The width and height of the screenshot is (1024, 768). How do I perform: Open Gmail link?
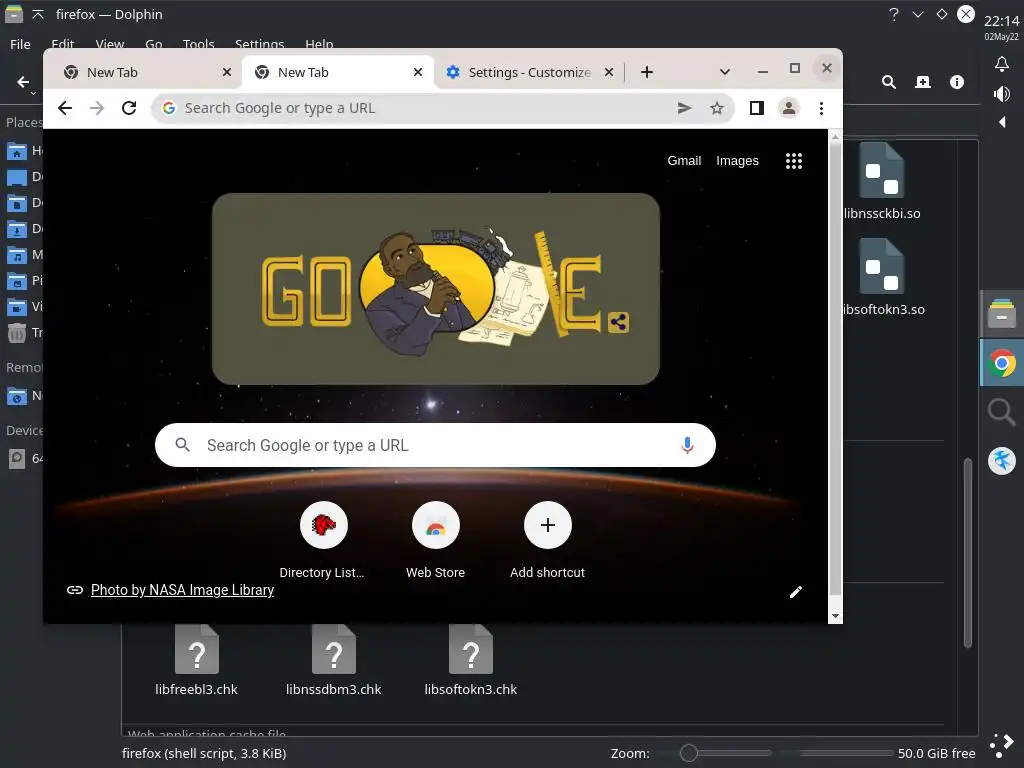684,161
